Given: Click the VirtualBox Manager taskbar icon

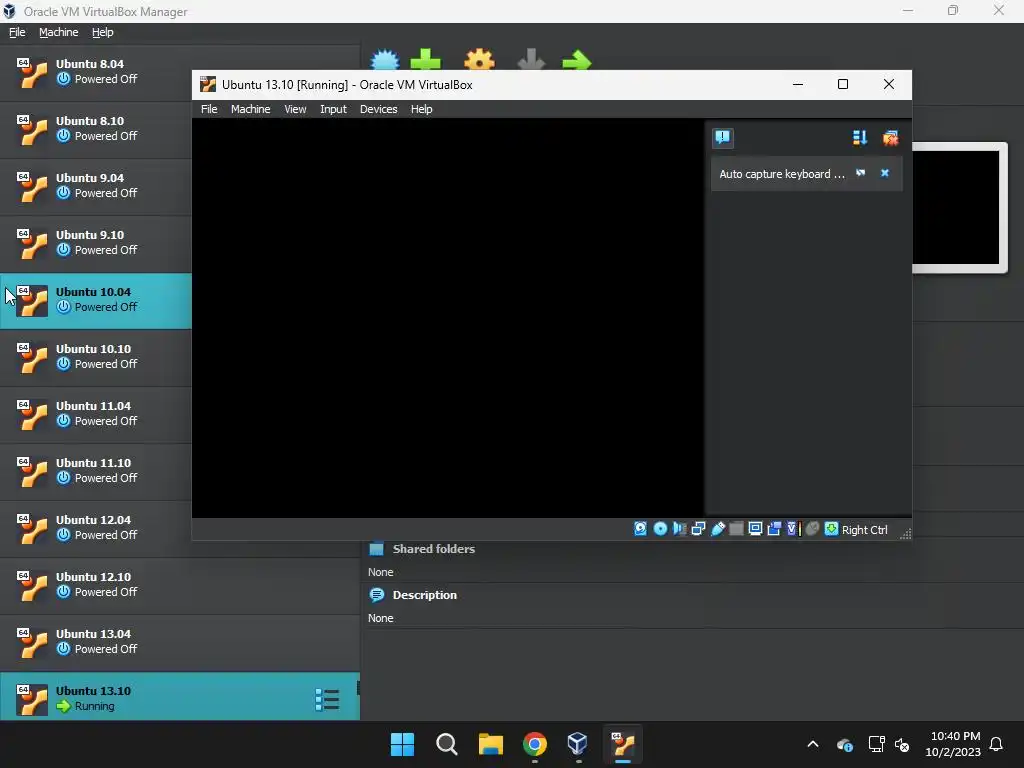Looking at the screenshot, I should (x=578, y=744).
